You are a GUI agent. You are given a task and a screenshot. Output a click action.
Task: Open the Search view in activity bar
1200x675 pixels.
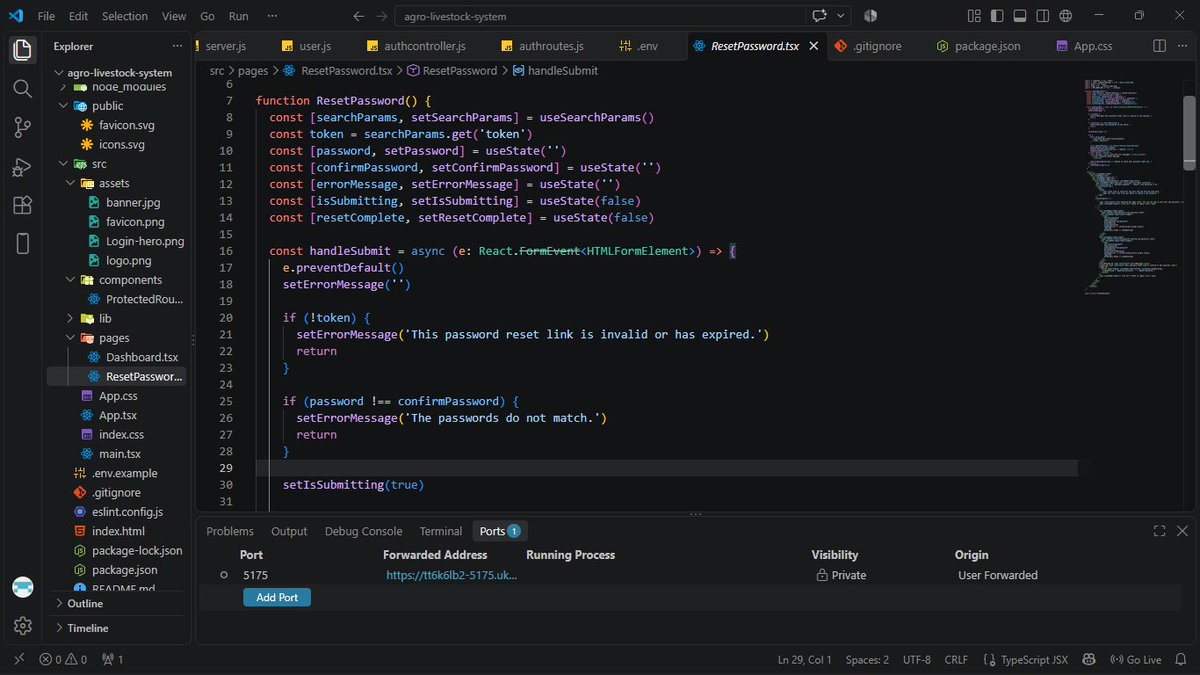point(22,88)
